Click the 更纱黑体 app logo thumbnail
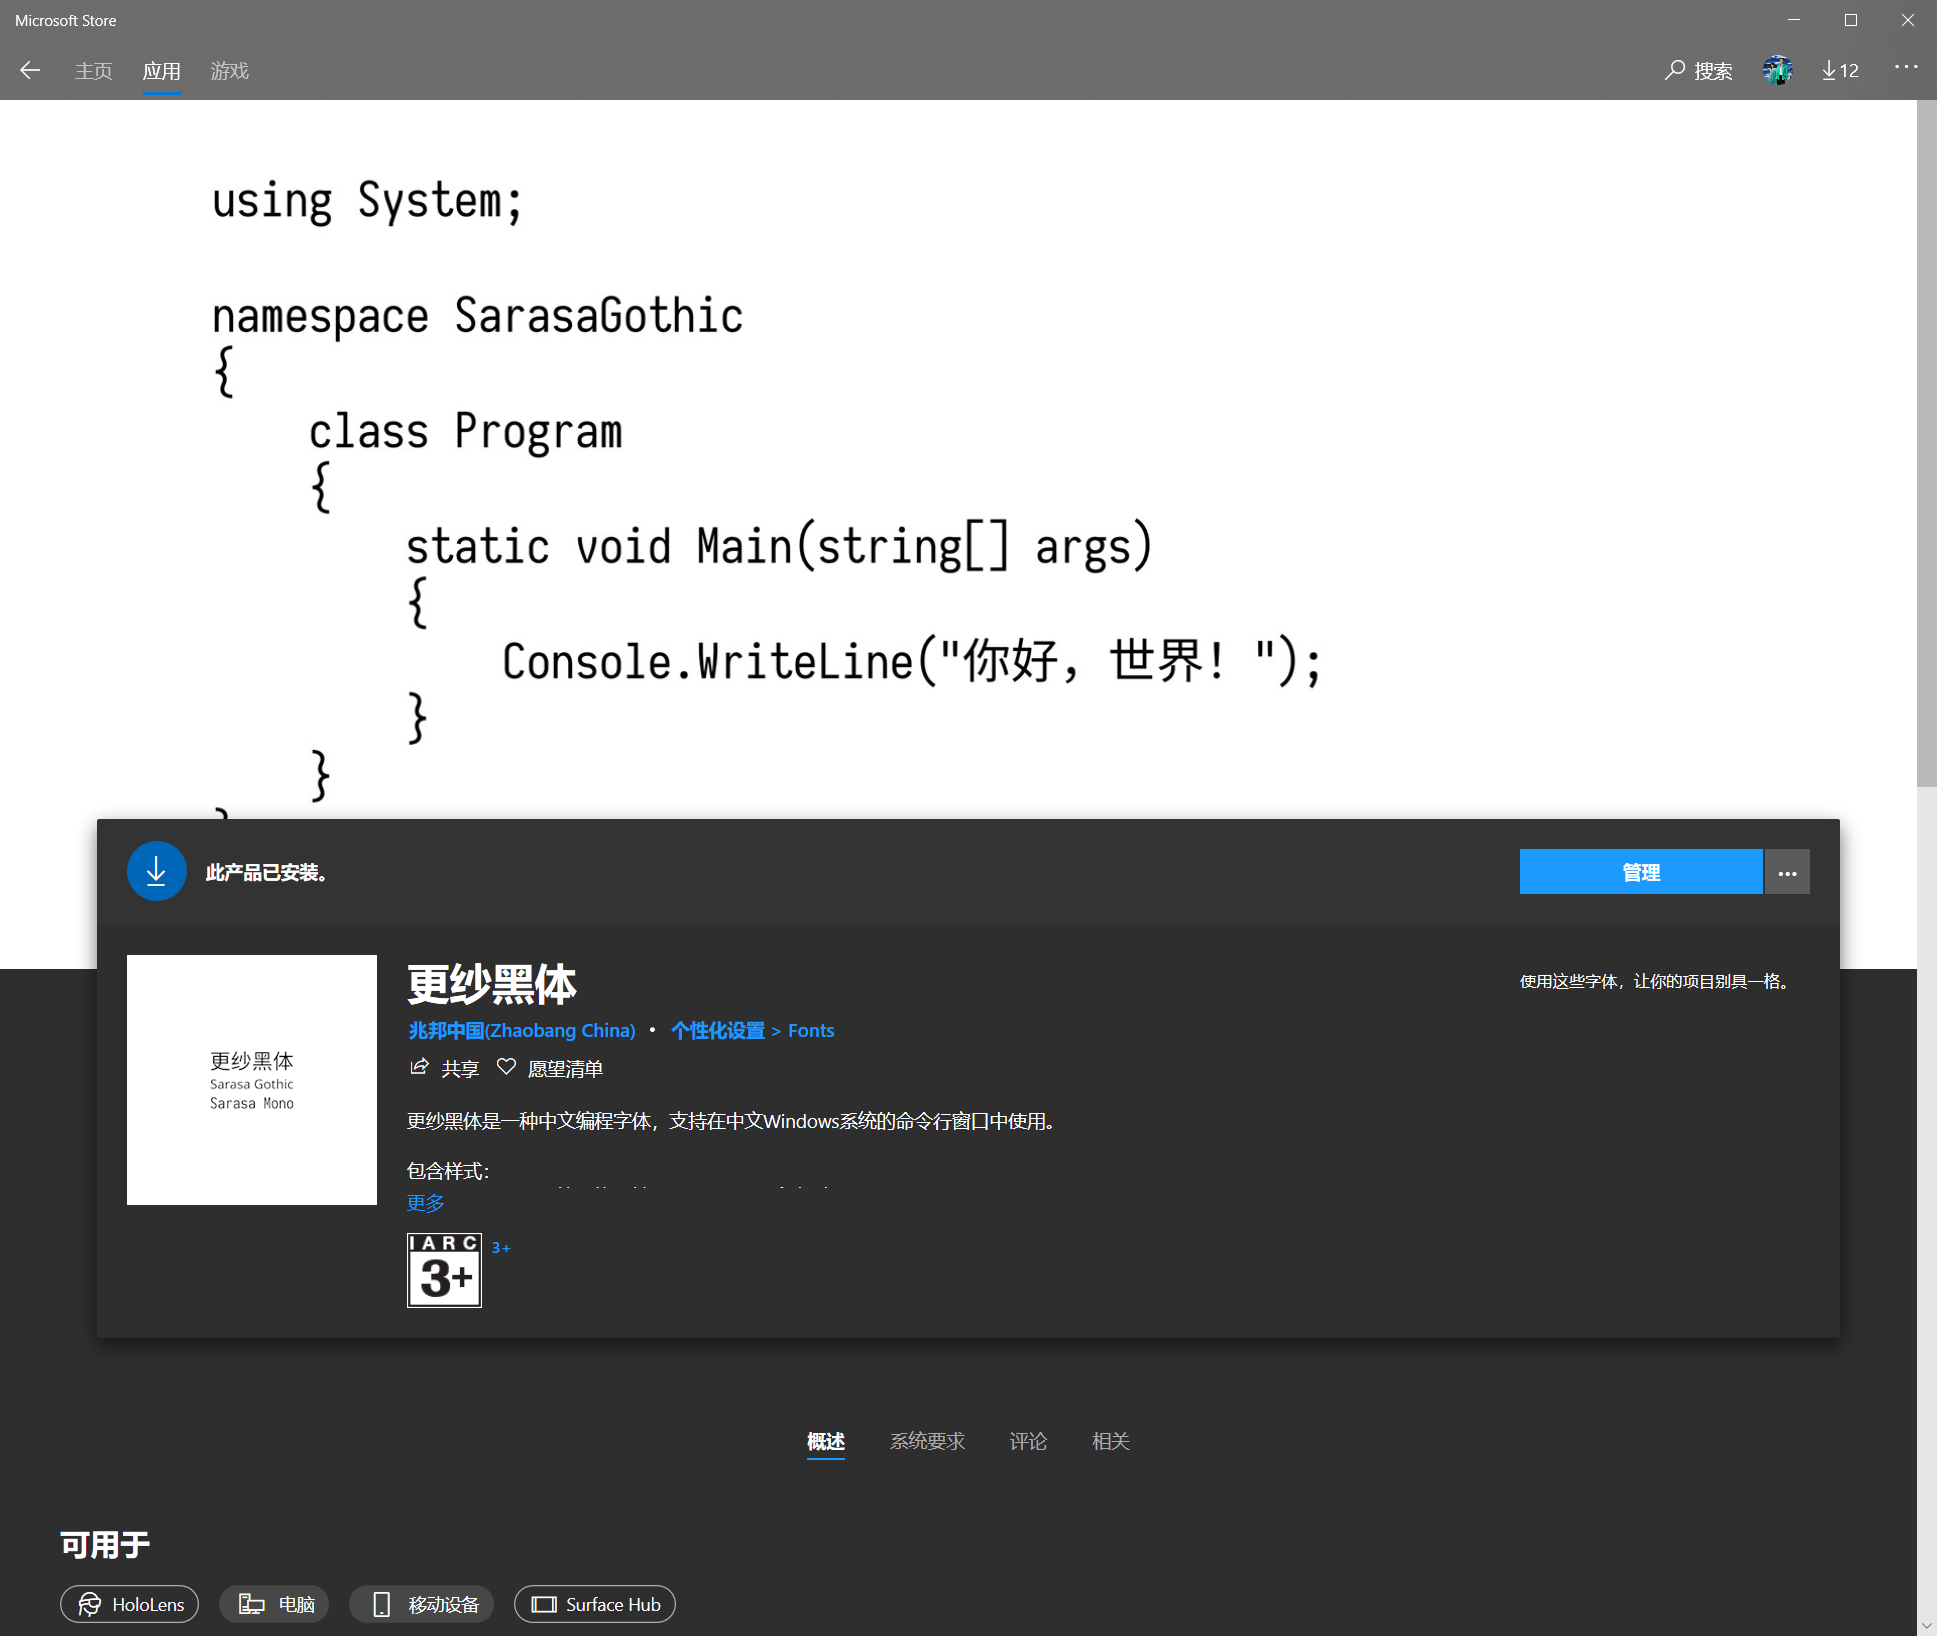Screen dimensions: 1937x1636 click(x=252, y=1079)
